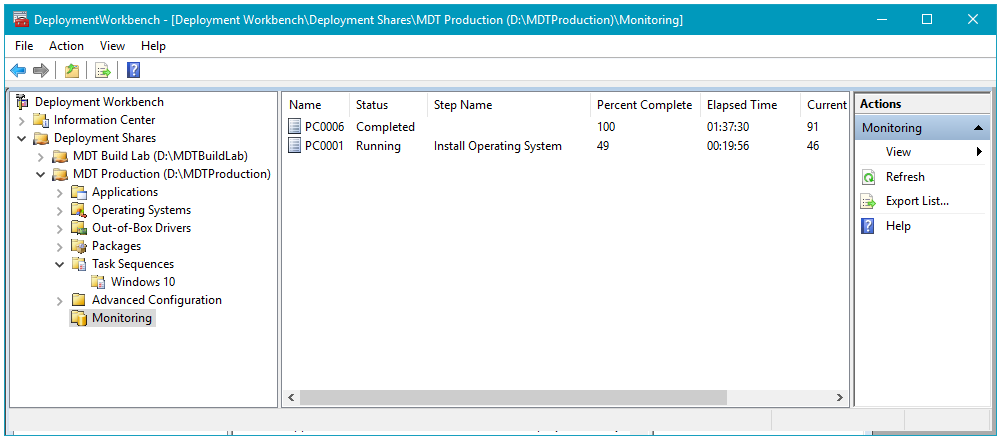
Task: Click the horizontal scrollbar right arrow
Action: click(x=841, y=398)
